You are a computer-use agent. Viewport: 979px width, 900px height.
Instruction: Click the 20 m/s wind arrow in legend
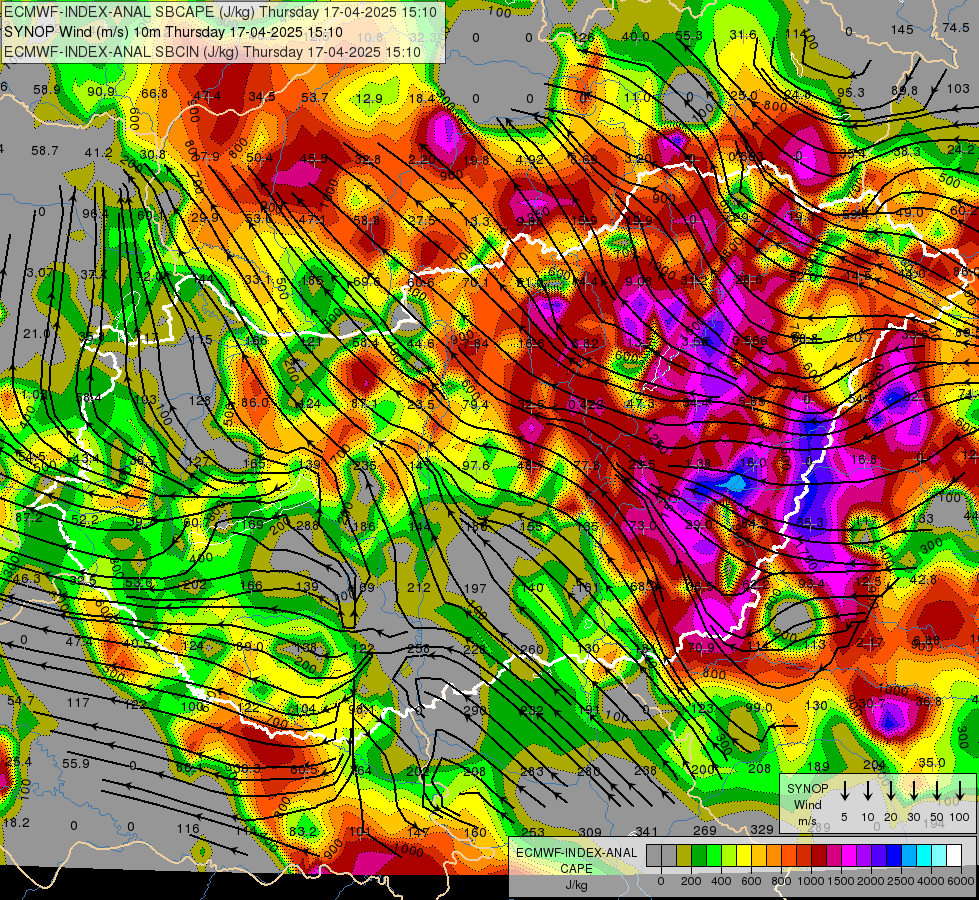pos(890,790)
